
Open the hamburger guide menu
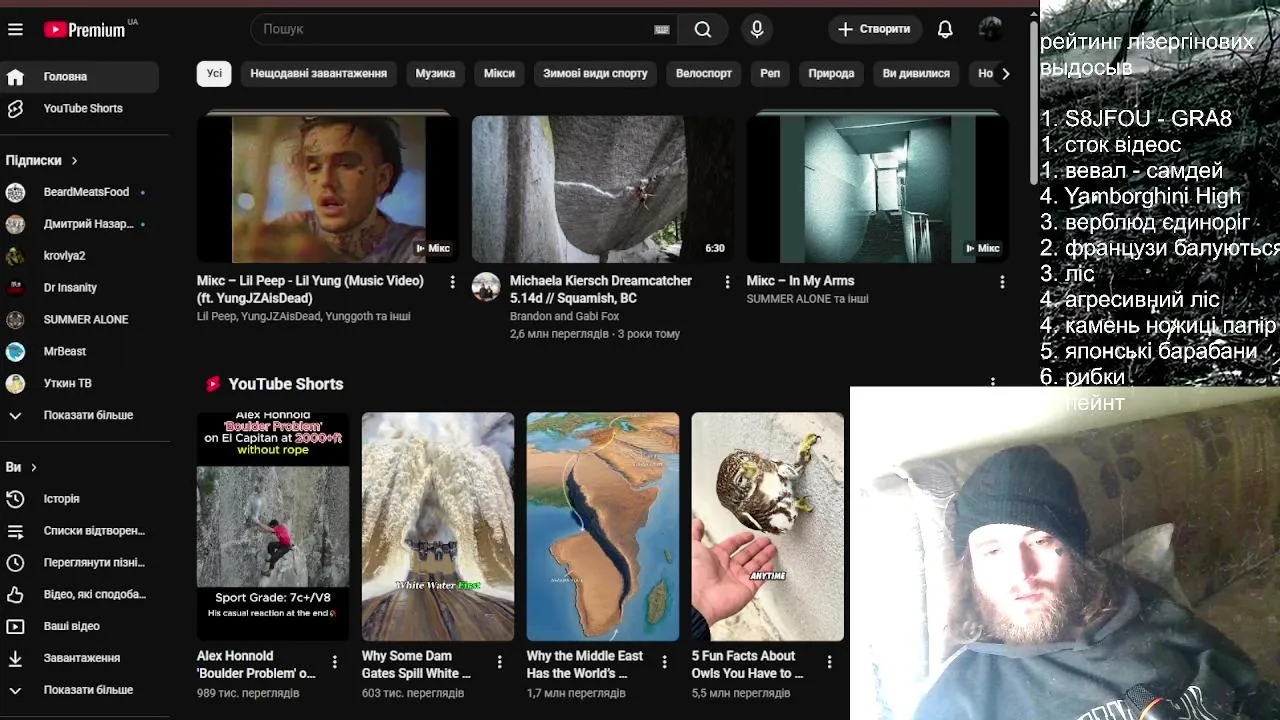15,29
